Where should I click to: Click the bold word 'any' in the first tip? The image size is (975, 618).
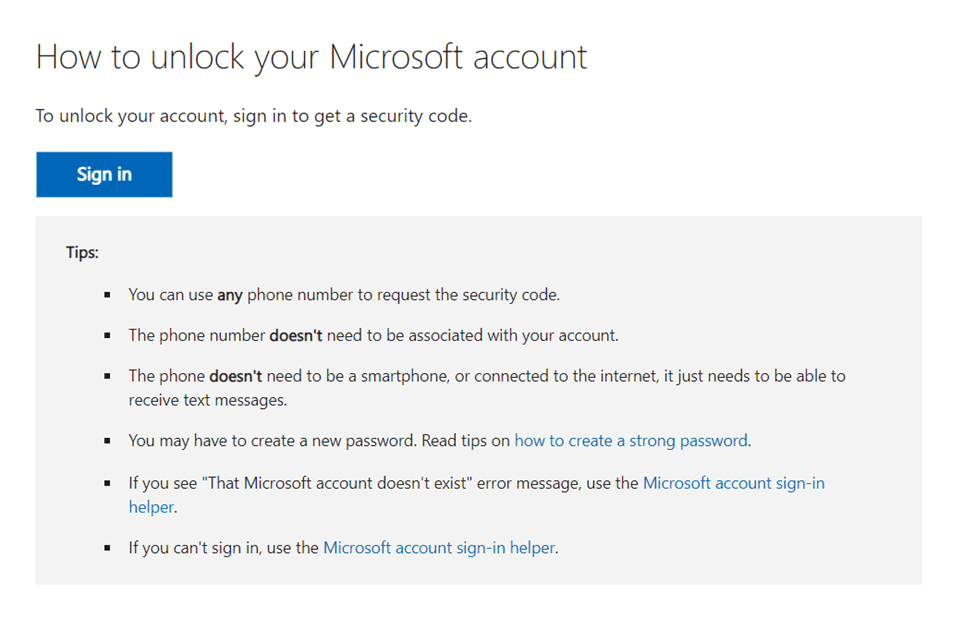[x=229, y=295]
